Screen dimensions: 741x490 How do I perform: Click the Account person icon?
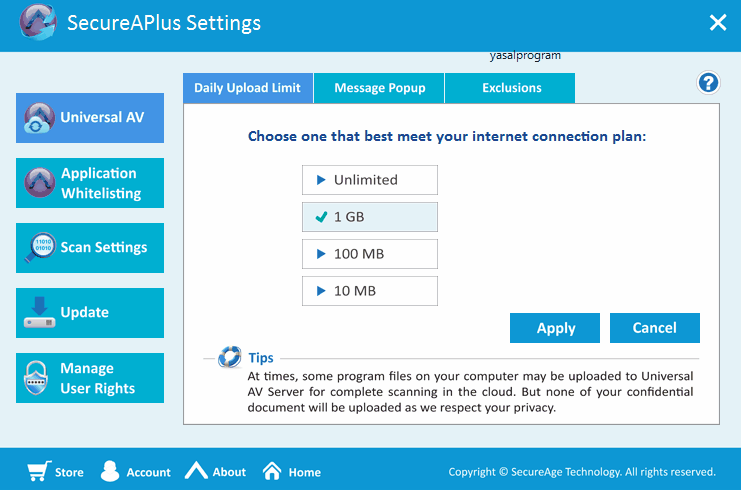(111, 471)
